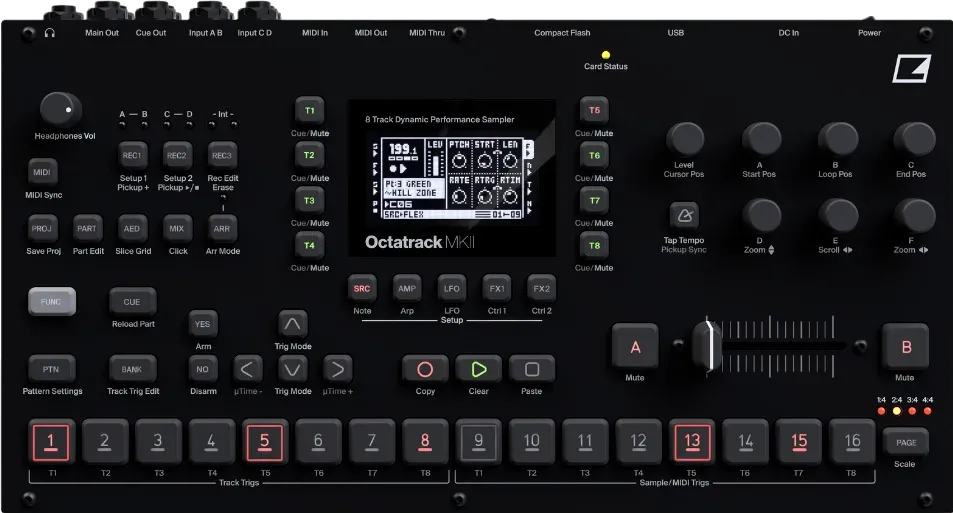Screen dimensions: 953x513
Task: Click the up arrow Trig Mode button
Action: (x=292, y=323)
